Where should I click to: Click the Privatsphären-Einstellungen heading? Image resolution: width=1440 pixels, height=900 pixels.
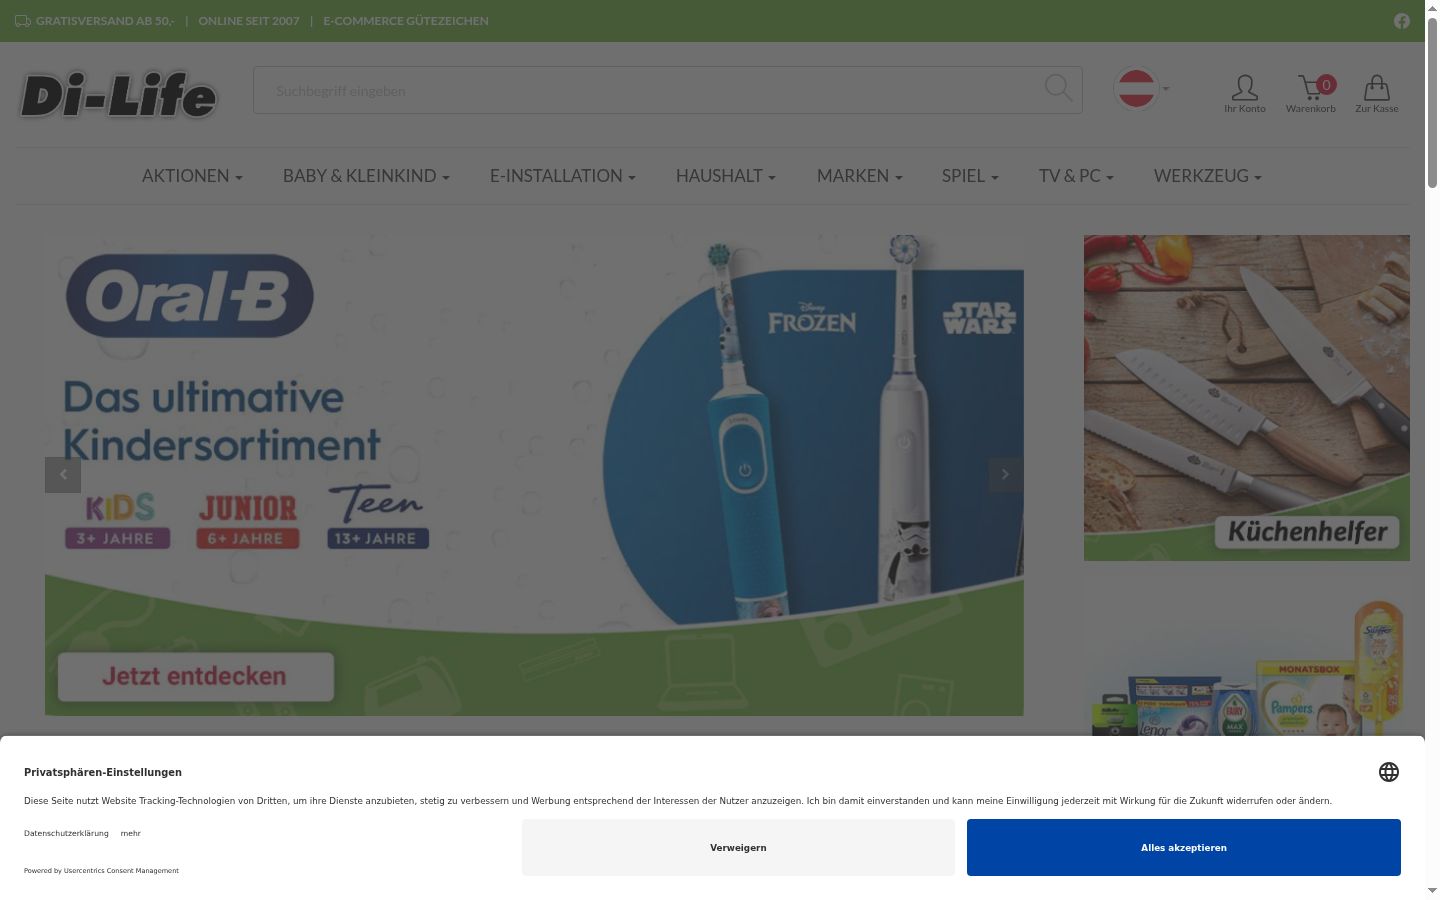pyautogui.click(x=103, y=772)
